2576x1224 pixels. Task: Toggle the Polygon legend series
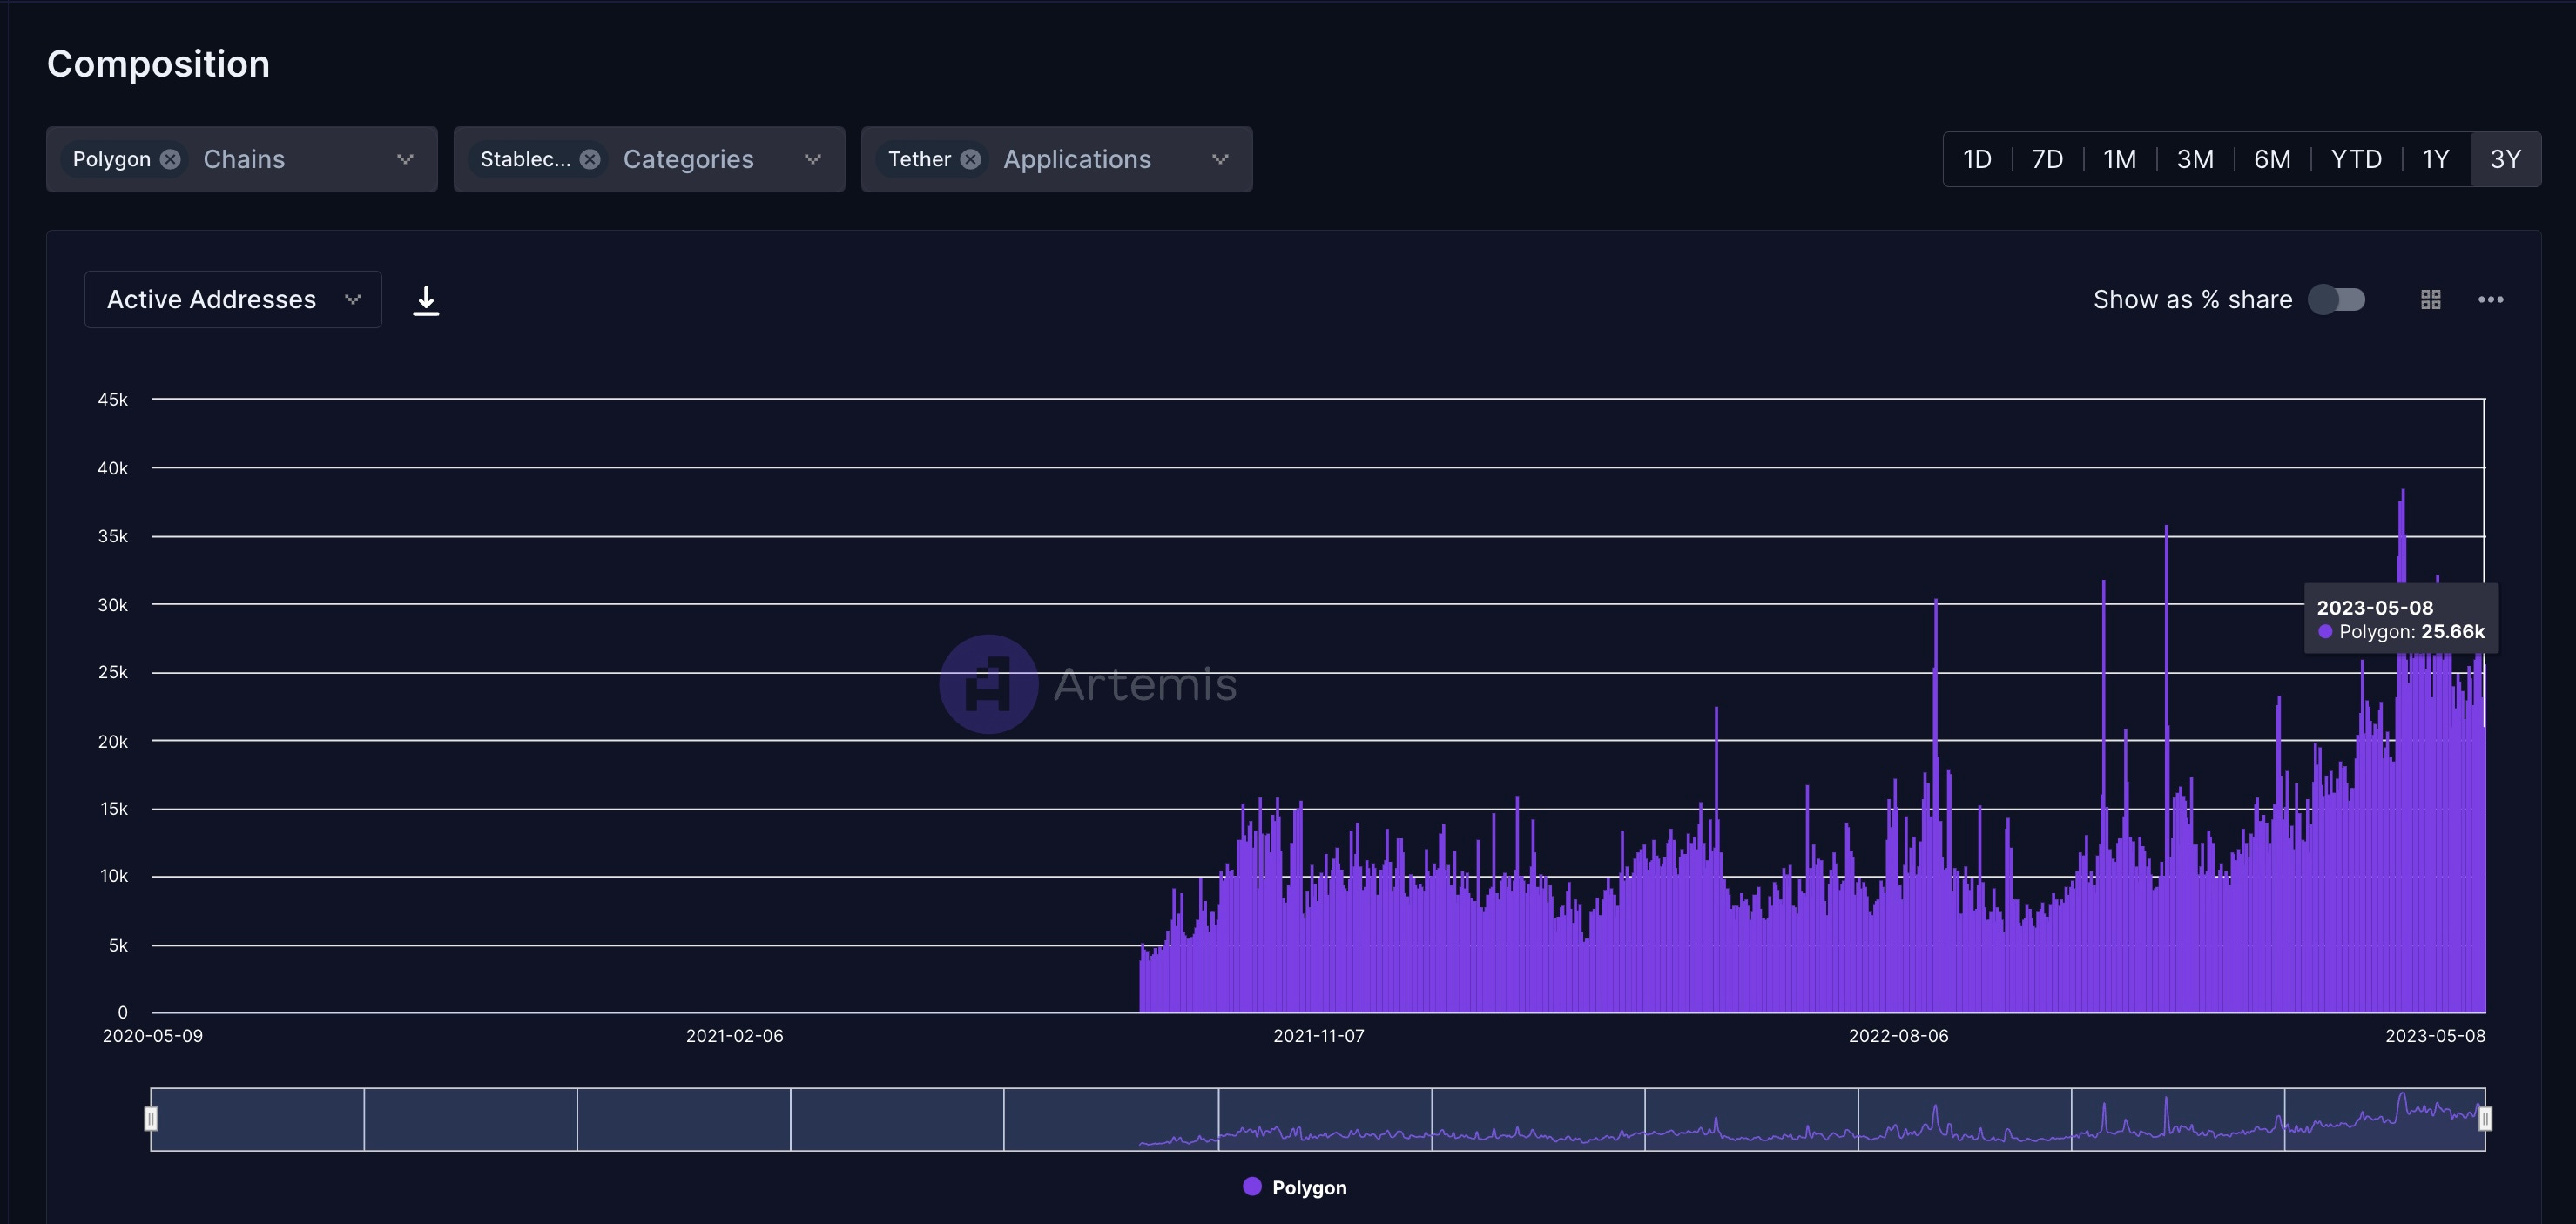click(x=1295, y=1187)
